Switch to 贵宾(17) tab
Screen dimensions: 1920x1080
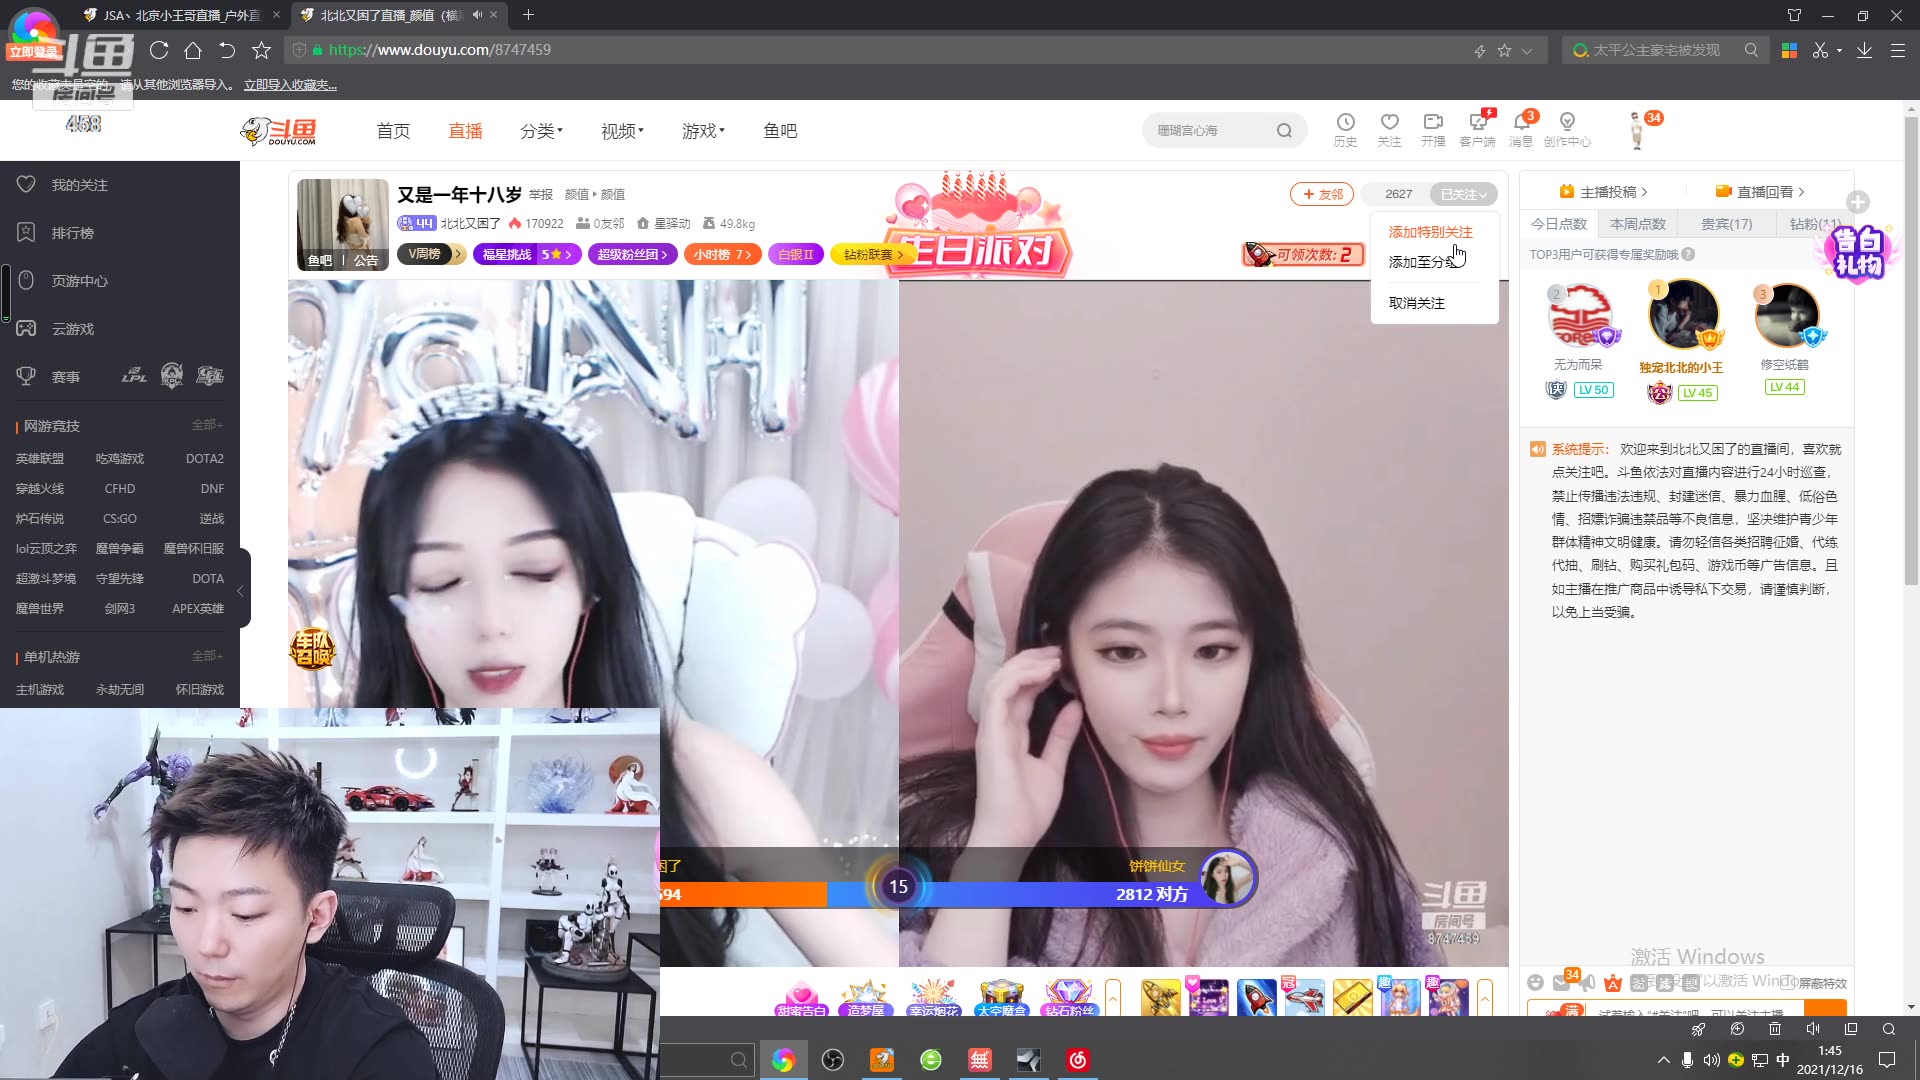pyautogui.click(x=1726, y=224)
